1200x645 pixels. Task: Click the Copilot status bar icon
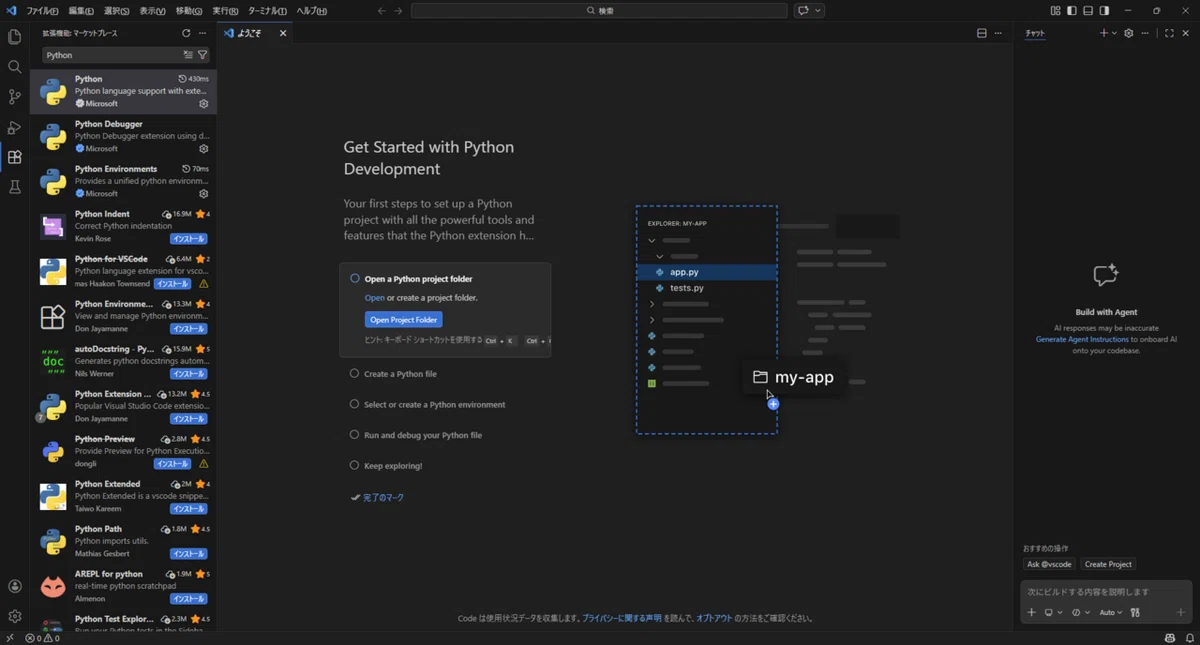1170,638
